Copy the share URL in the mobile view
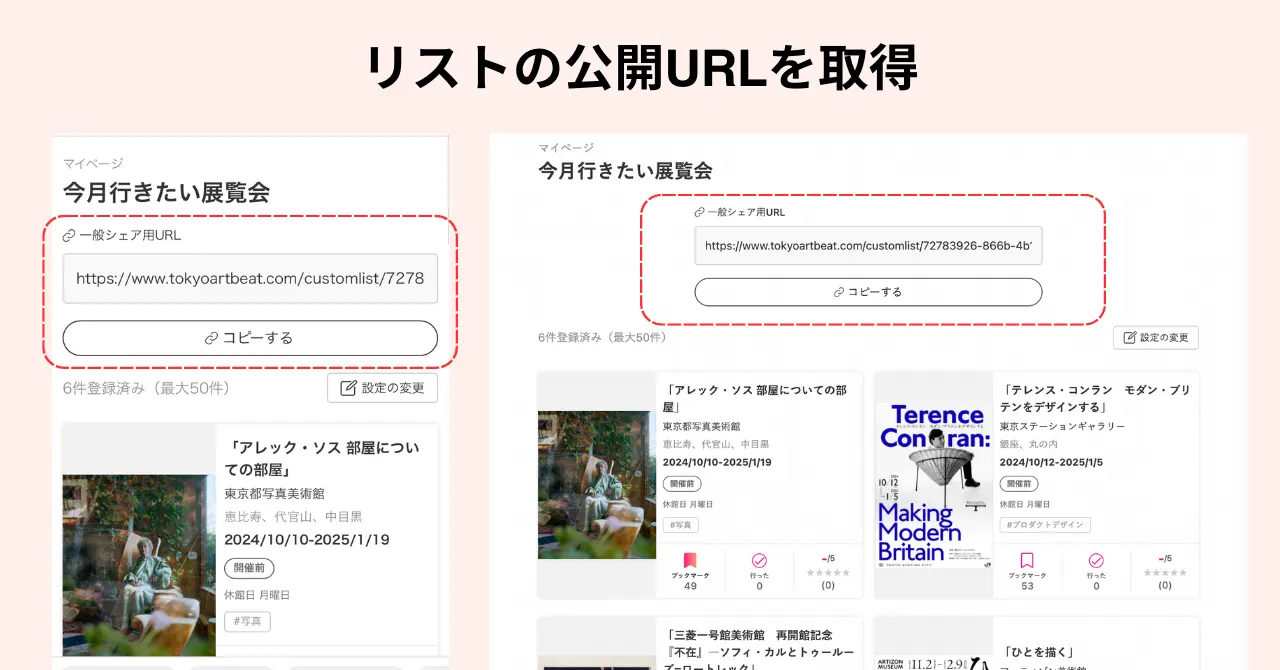The image size is (1280, 670). coord(250,338)
